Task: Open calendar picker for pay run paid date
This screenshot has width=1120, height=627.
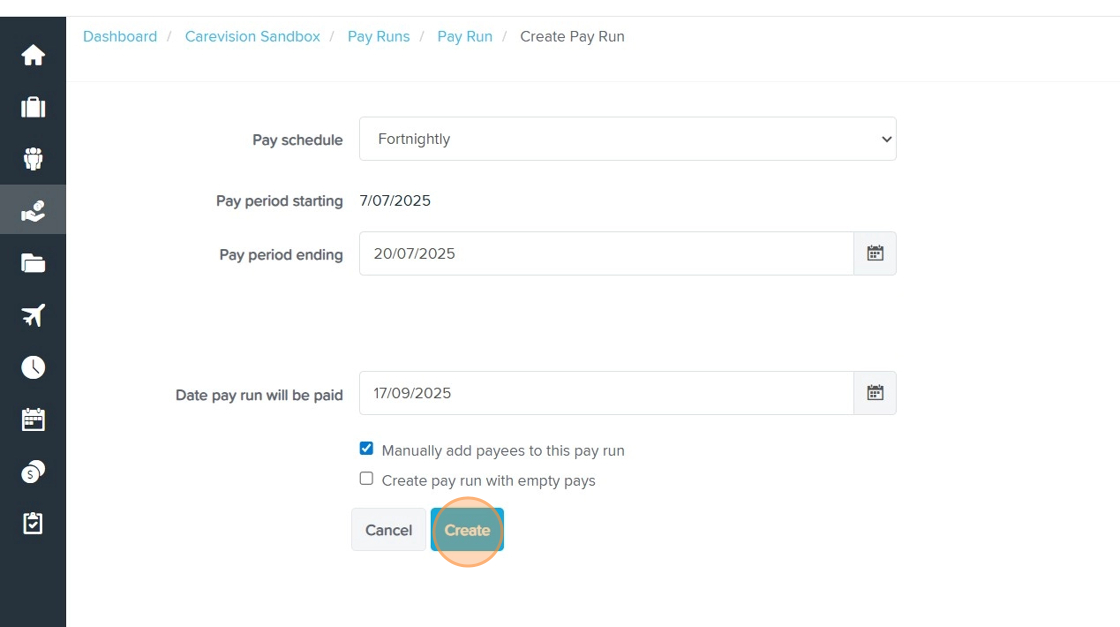Action: click(x=875, y=393)
